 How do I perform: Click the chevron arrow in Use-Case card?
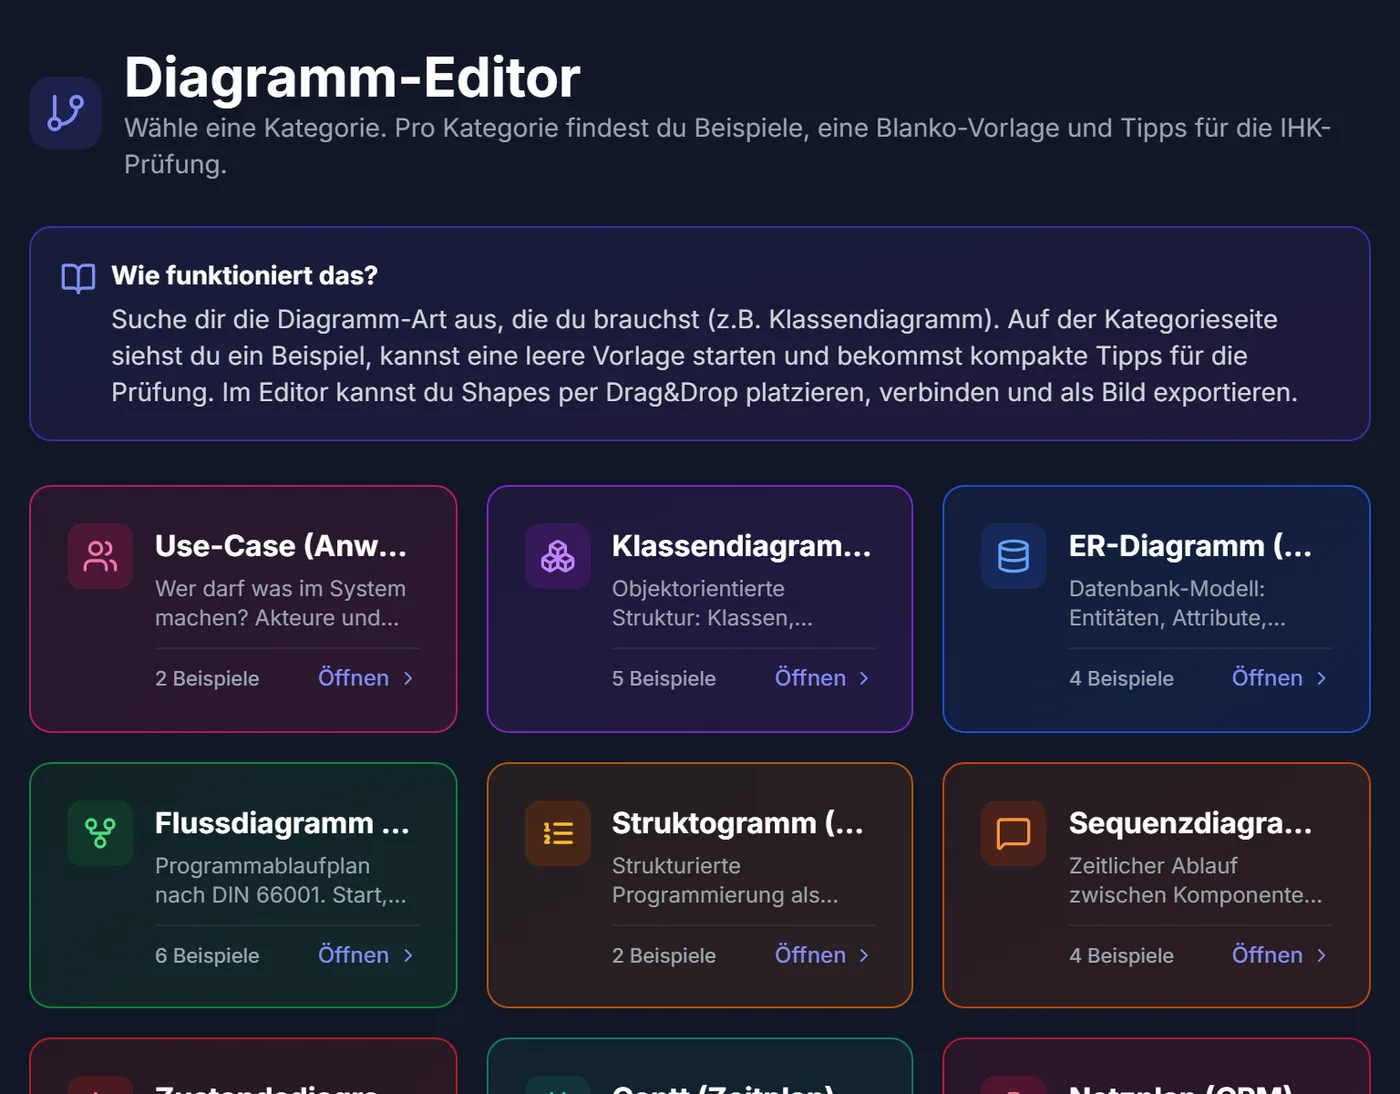pyautogui.click(x=408, y=678)
